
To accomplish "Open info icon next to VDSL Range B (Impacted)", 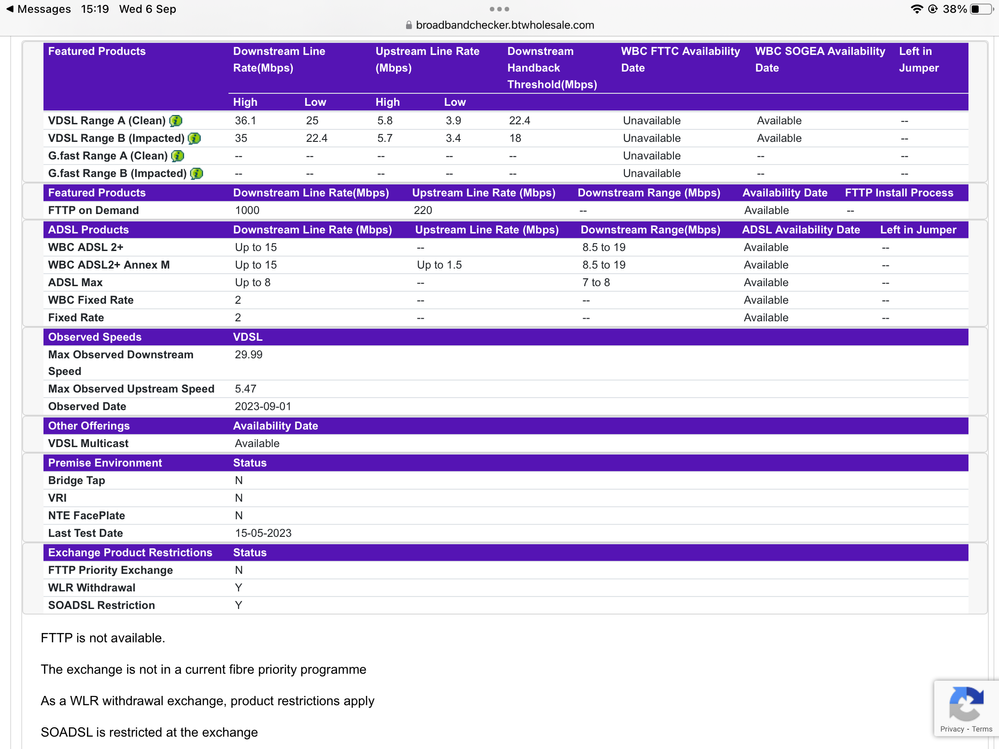I will (194, 139).
